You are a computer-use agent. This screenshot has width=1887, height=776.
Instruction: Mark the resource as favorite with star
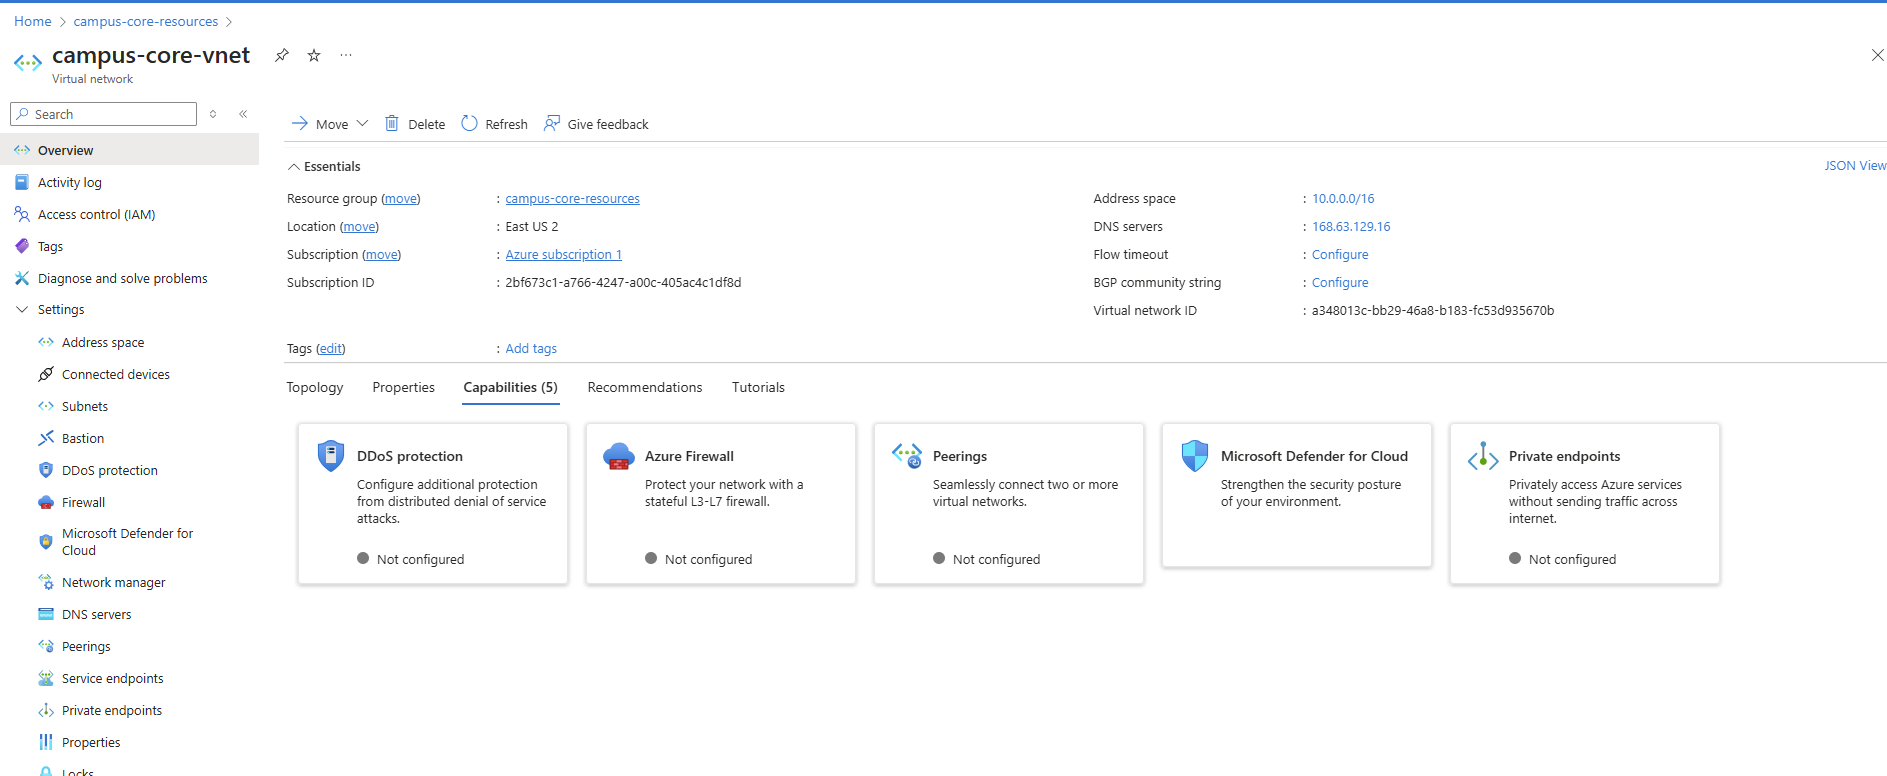point(314,55)
